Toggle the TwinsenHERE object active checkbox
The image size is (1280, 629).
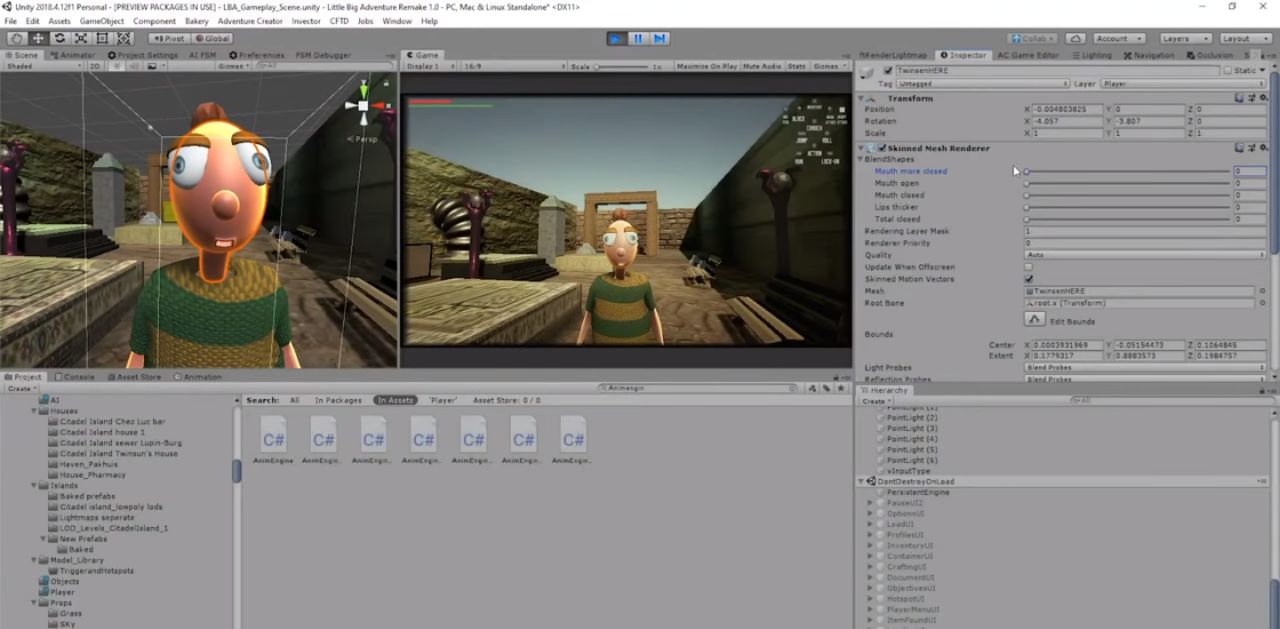(888, 71)
